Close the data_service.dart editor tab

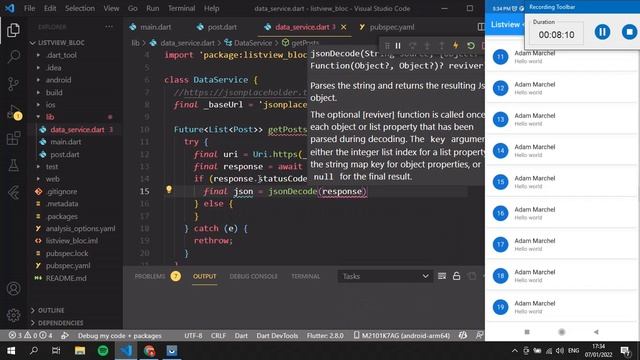344,27
